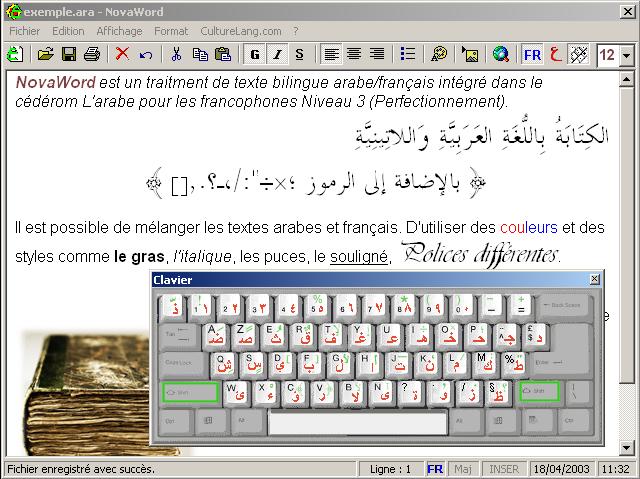Switch to Arabic input with the red letter icon

coord(556,54)
